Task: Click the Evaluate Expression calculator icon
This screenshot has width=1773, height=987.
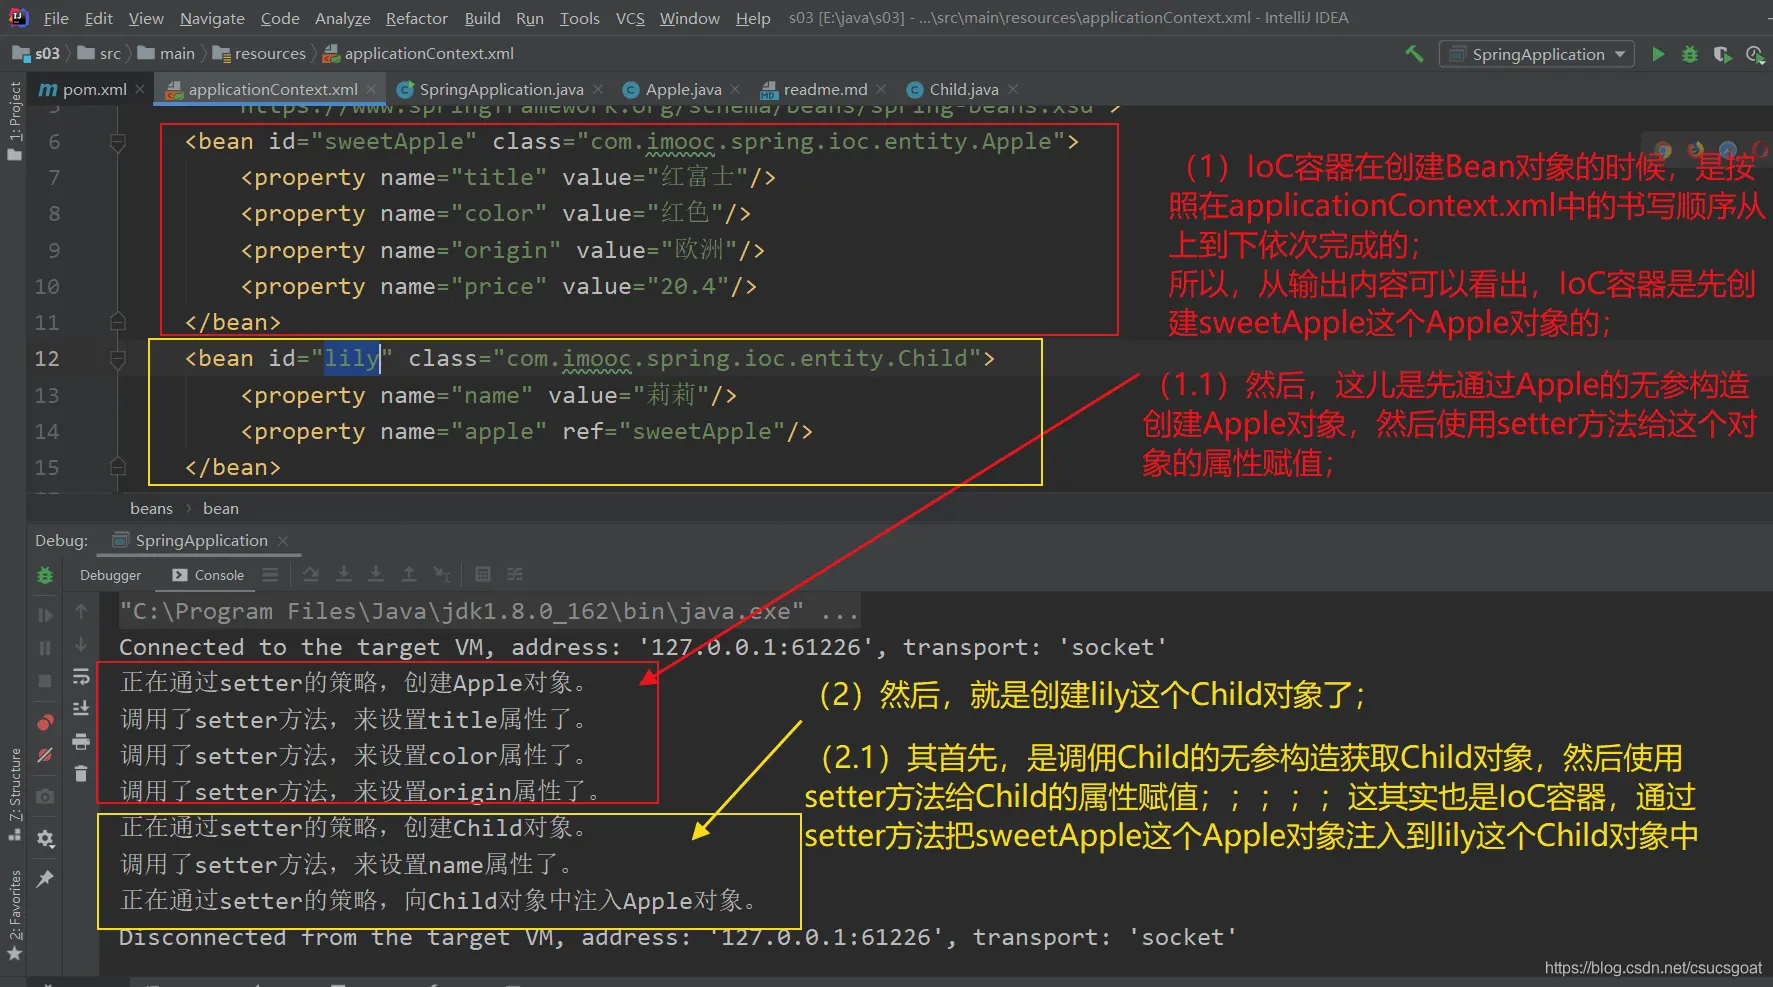Action: click(483, 574)
